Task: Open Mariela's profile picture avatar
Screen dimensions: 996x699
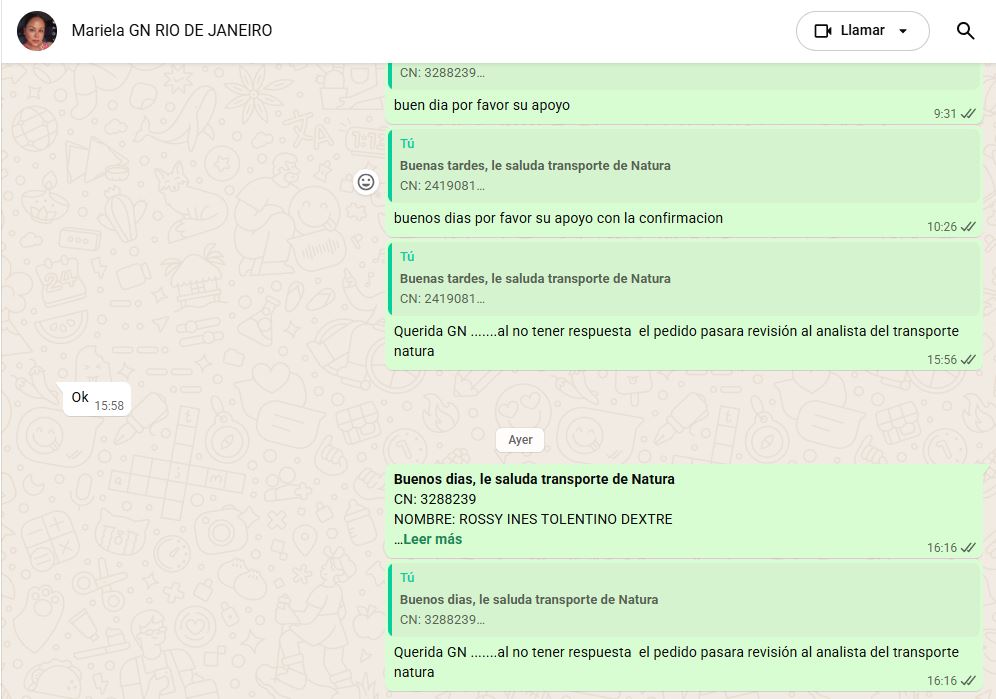Action: pyautogui.click(x=37, y=31)
